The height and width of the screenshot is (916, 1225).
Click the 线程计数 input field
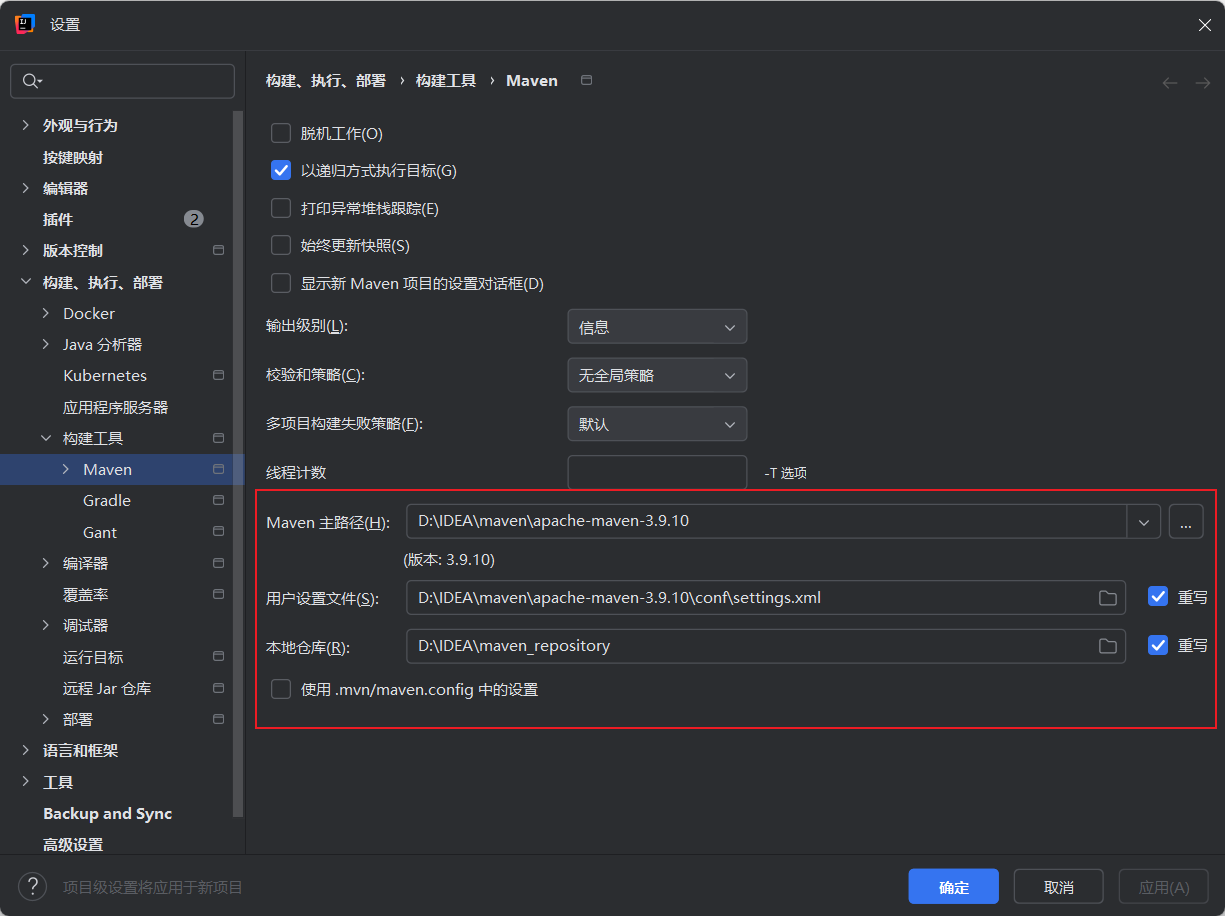(657, 472)
